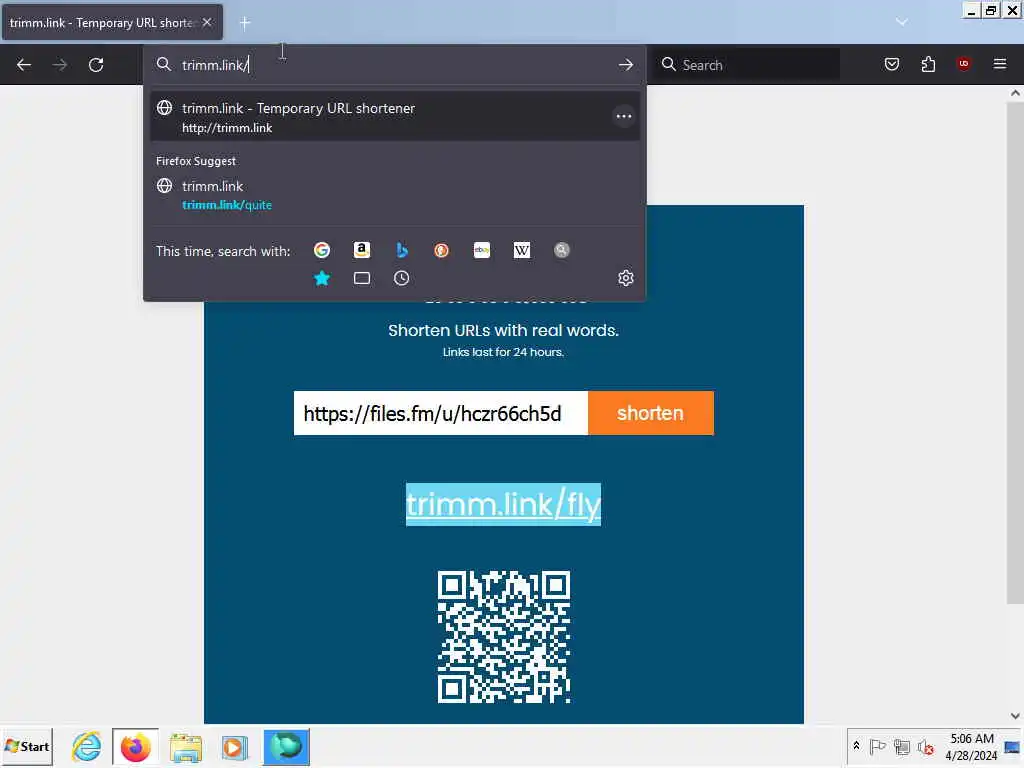Close the trimm.link tab
The width and height of the screenshot is (1024, 768).
pyautogui.click(x=207, y=22)
